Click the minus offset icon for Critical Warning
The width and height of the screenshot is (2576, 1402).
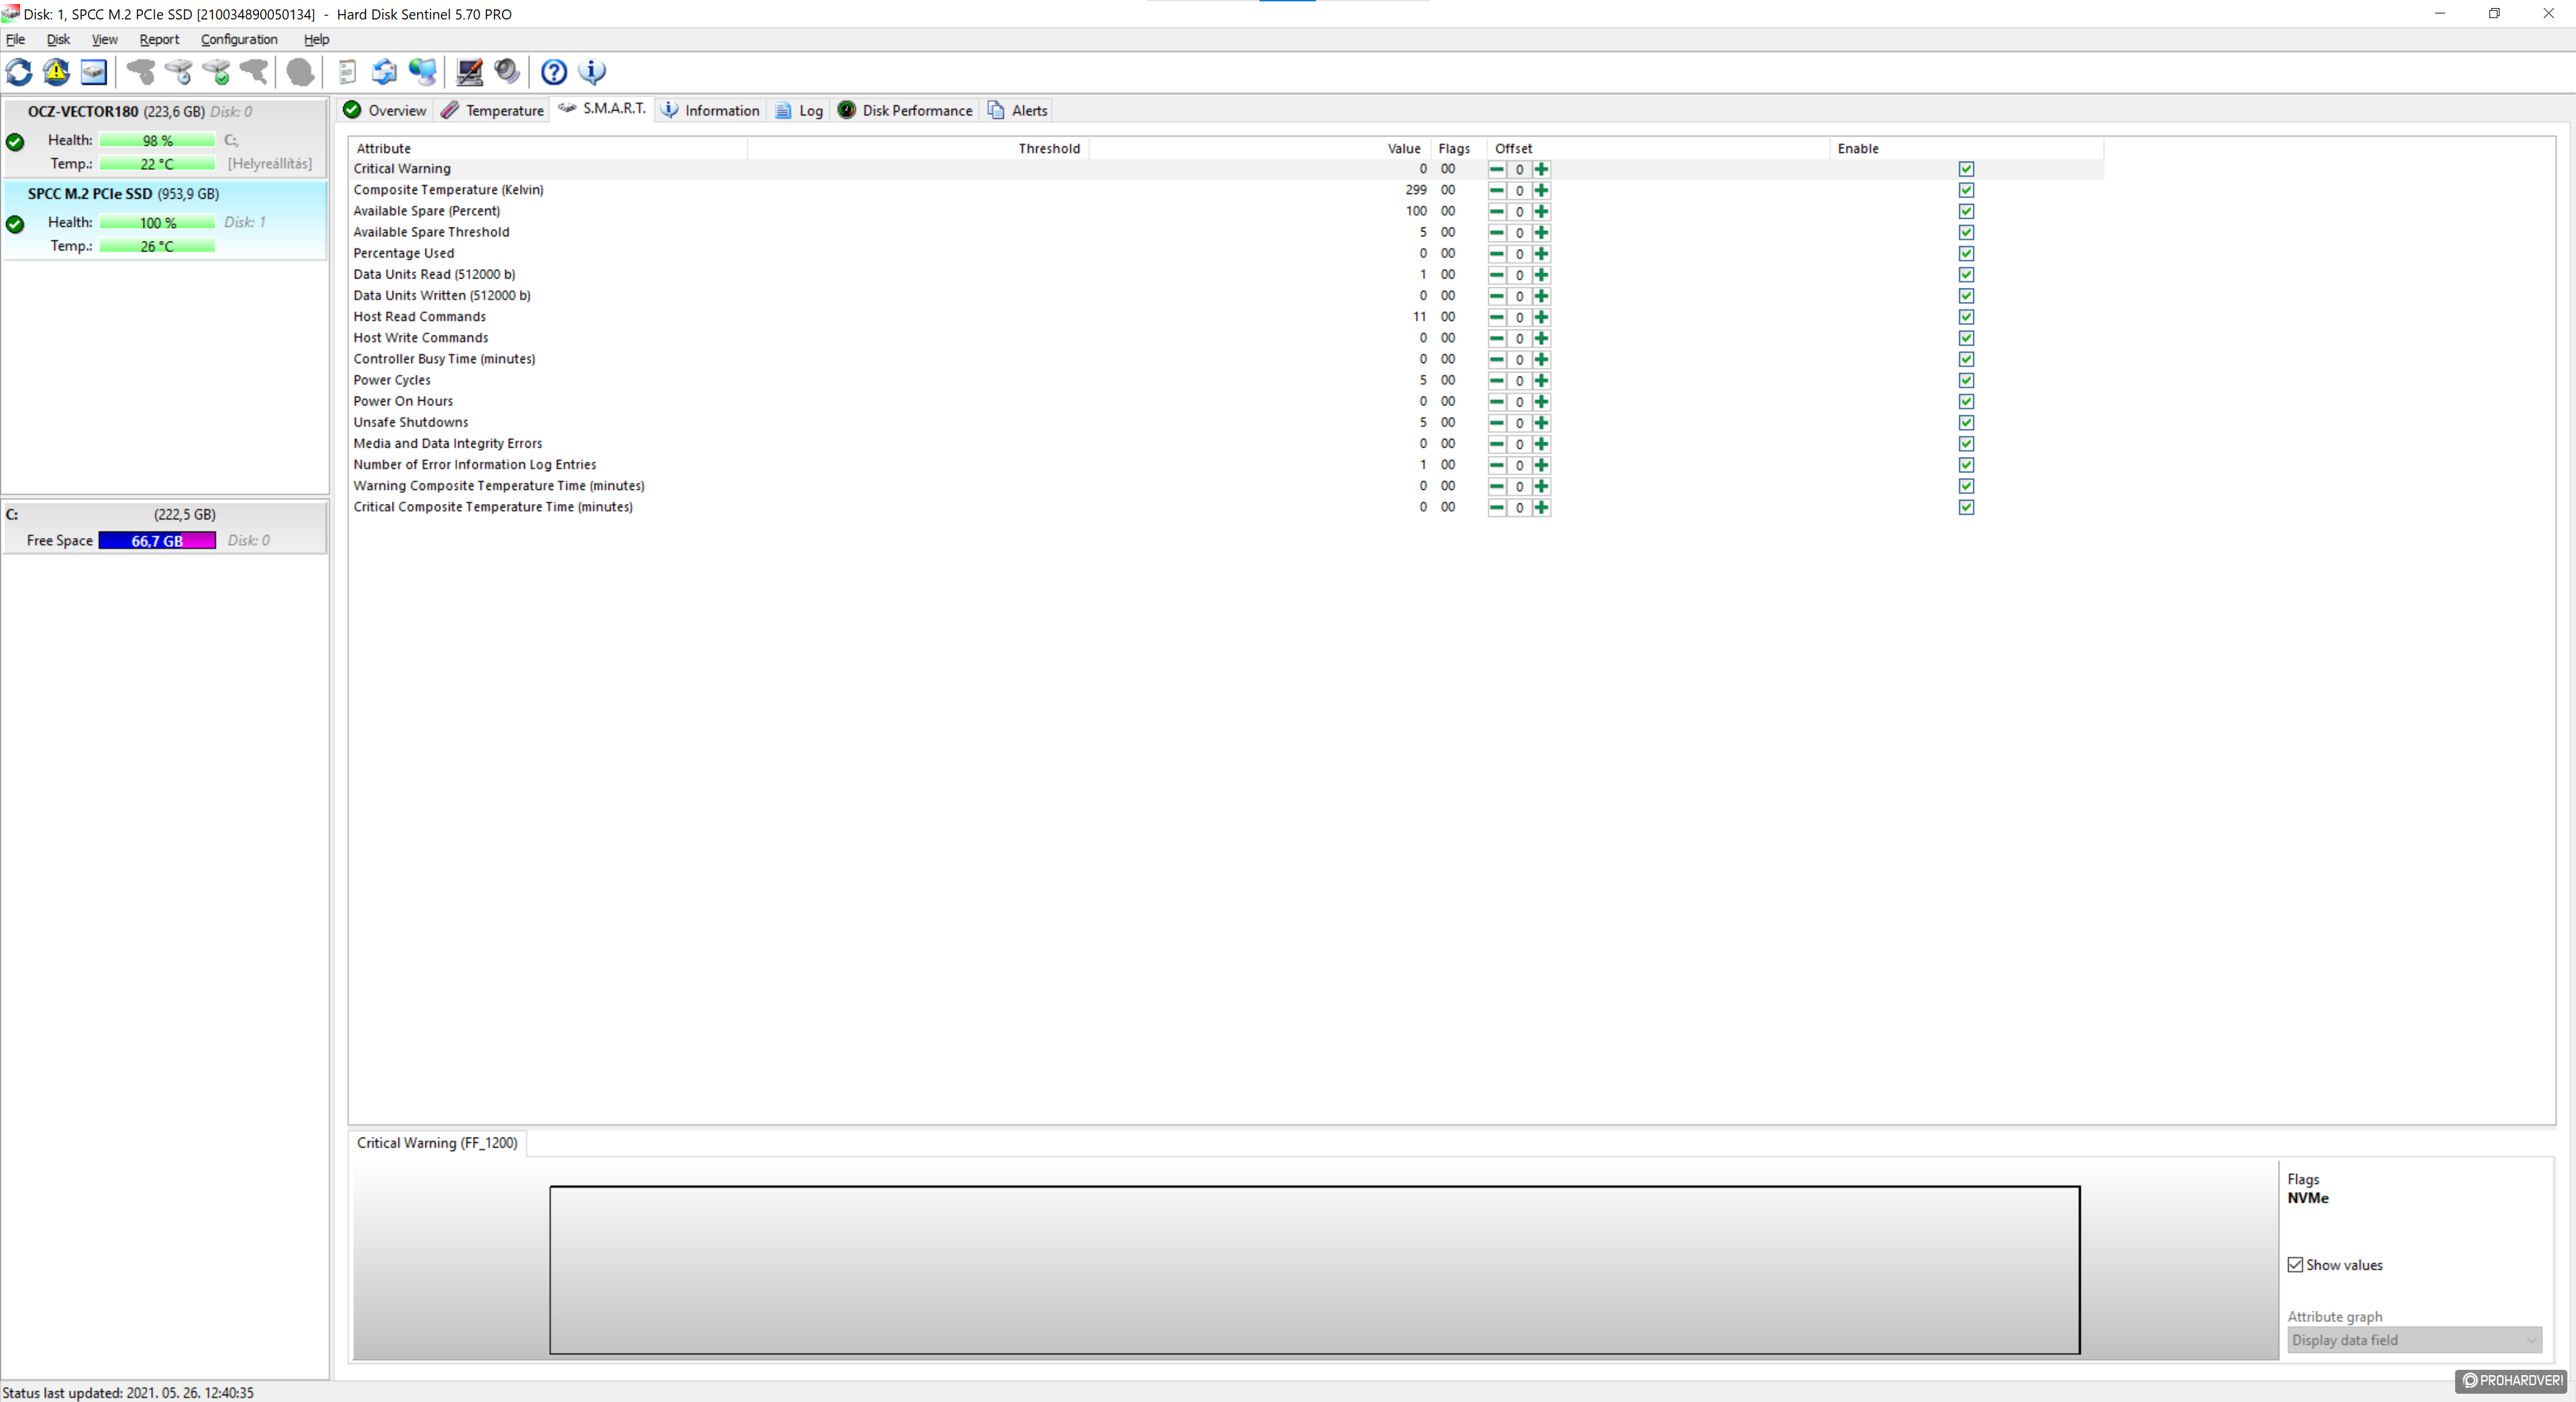(x=1497, y=169)
